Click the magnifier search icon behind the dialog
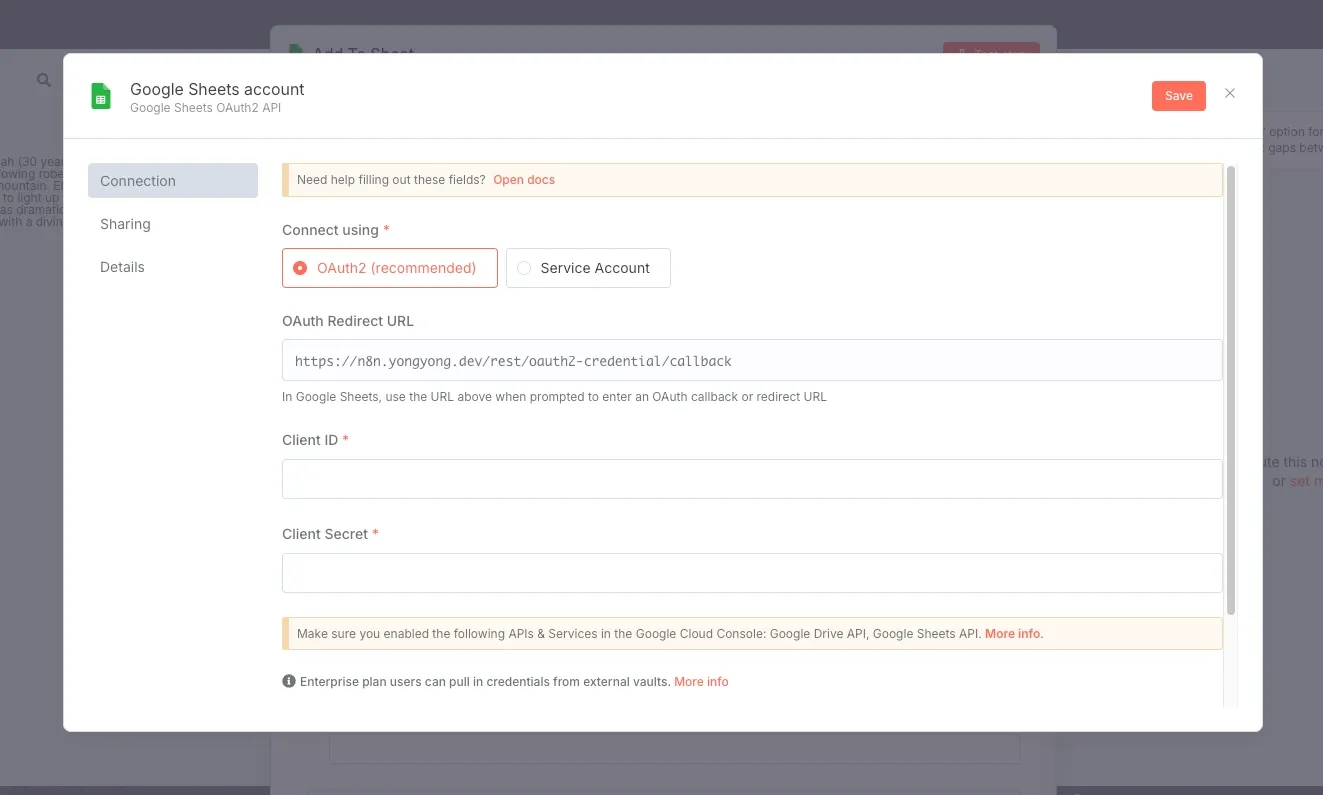The image size is (1323, 795). (x=44, y=80)
